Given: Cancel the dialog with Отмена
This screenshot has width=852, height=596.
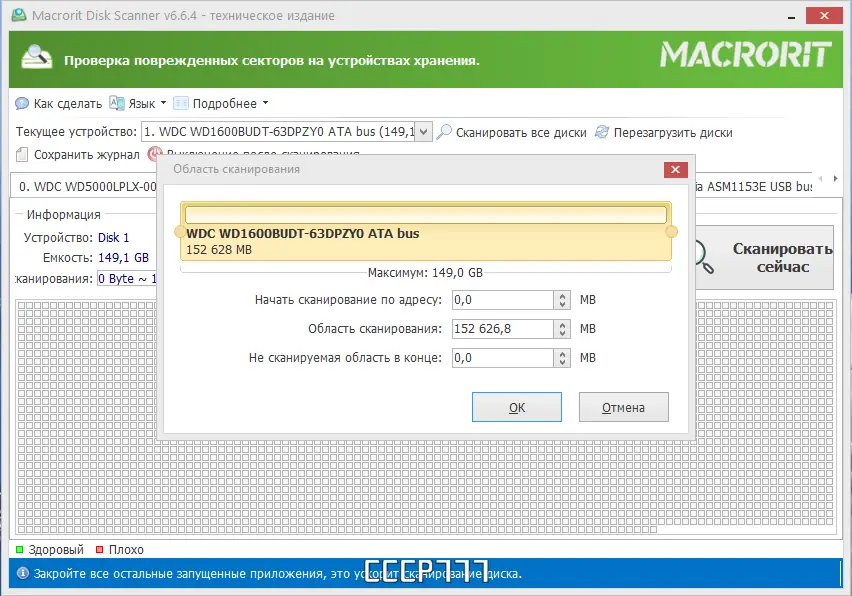Looking at the screenshot, I should click(x=624, y=407).
